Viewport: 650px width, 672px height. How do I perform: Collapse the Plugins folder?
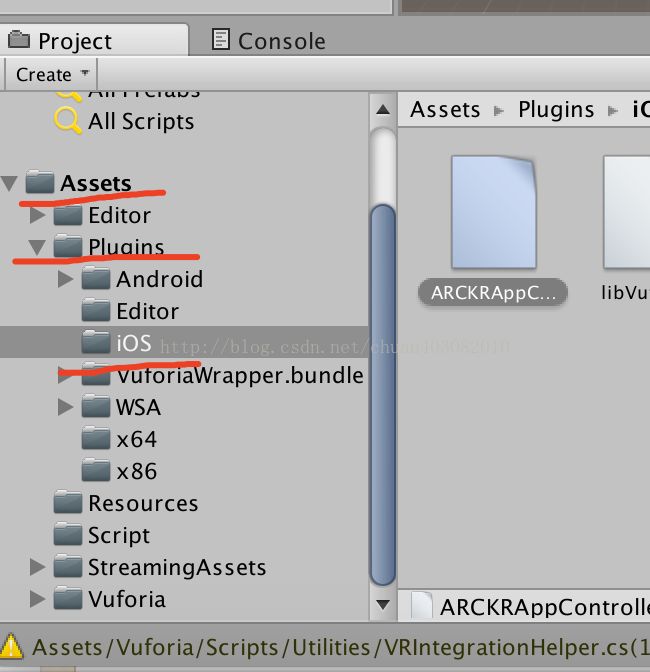[x=37, y=247]
